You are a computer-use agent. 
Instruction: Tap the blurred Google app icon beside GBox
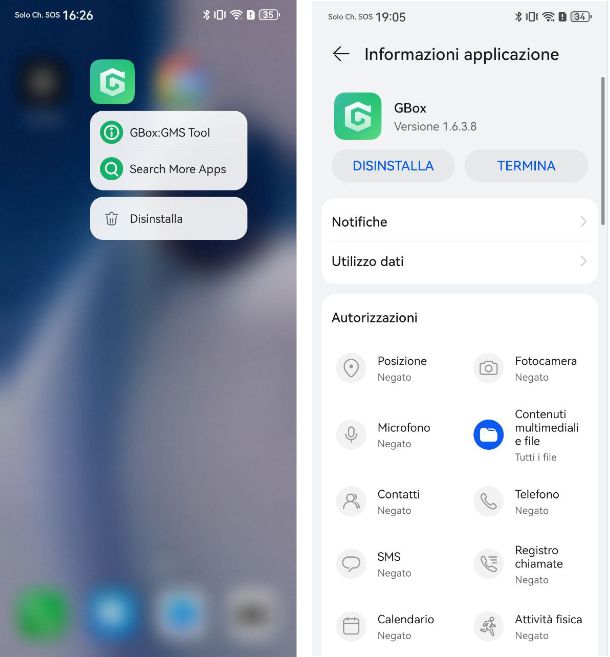(x=182, y=82)
